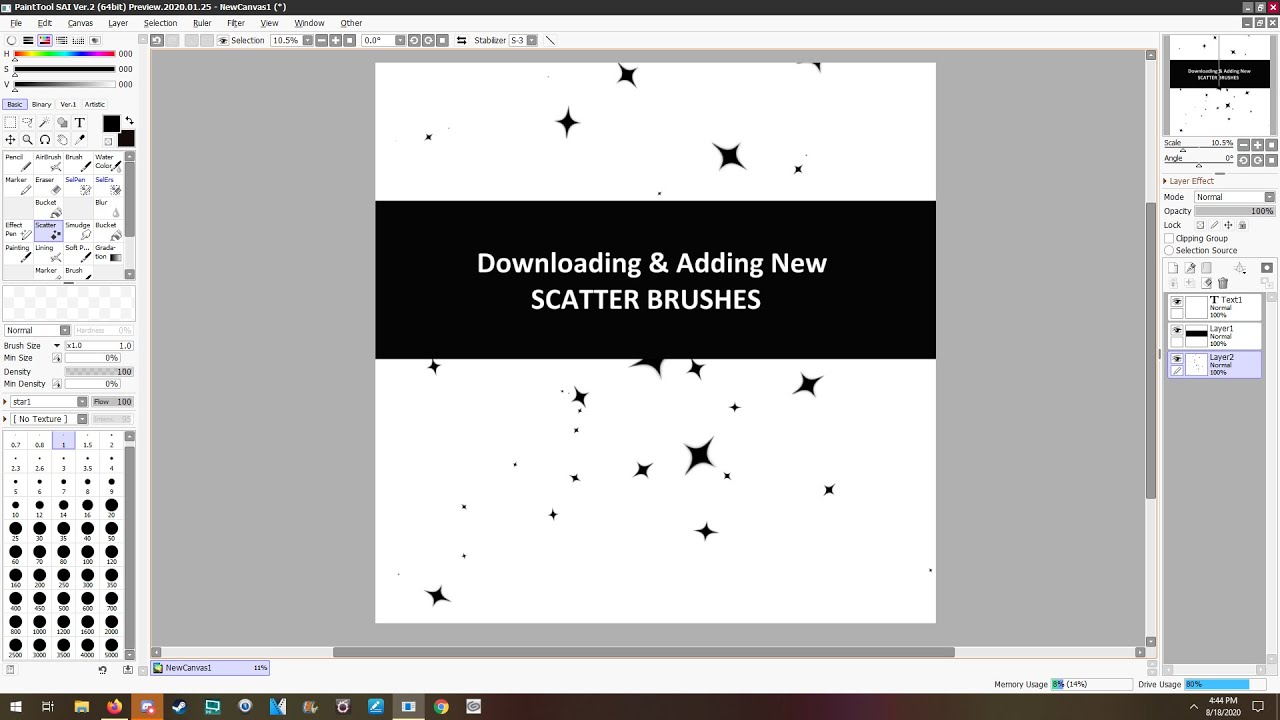Switch to the Artistic brush tab
1280x720 pixels.
pyautogui.click(x=94, y=104)
